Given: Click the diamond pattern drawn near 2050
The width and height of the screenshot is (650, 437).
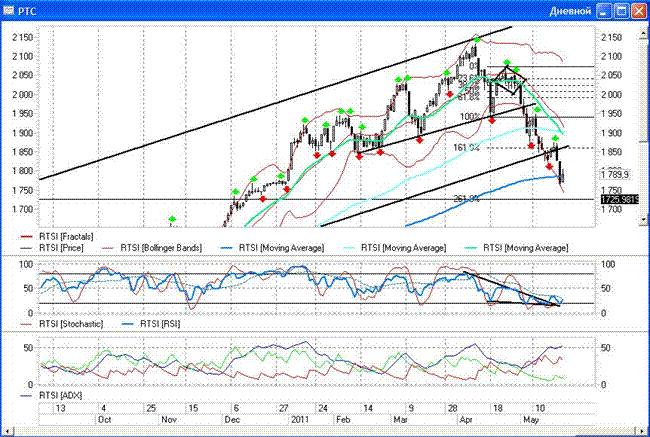Looking at the screenshot, I should pos(509,80).
